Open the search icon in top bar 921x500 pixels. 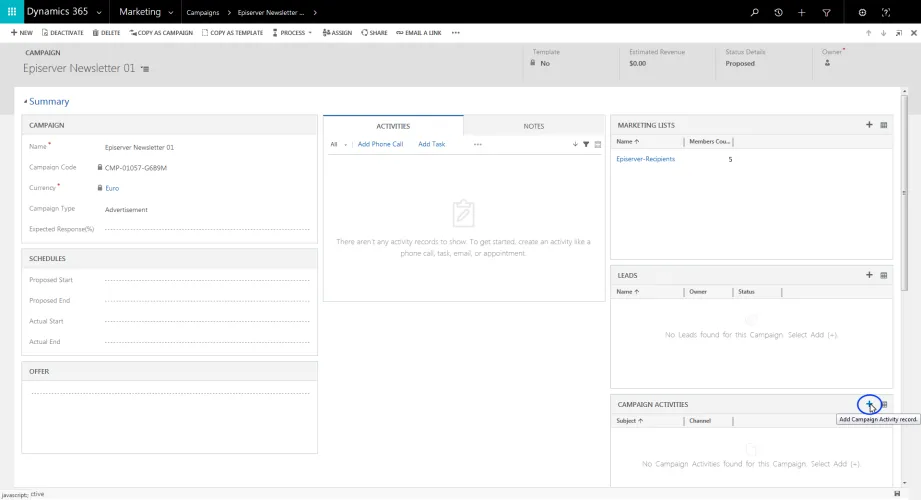point(755,12)
